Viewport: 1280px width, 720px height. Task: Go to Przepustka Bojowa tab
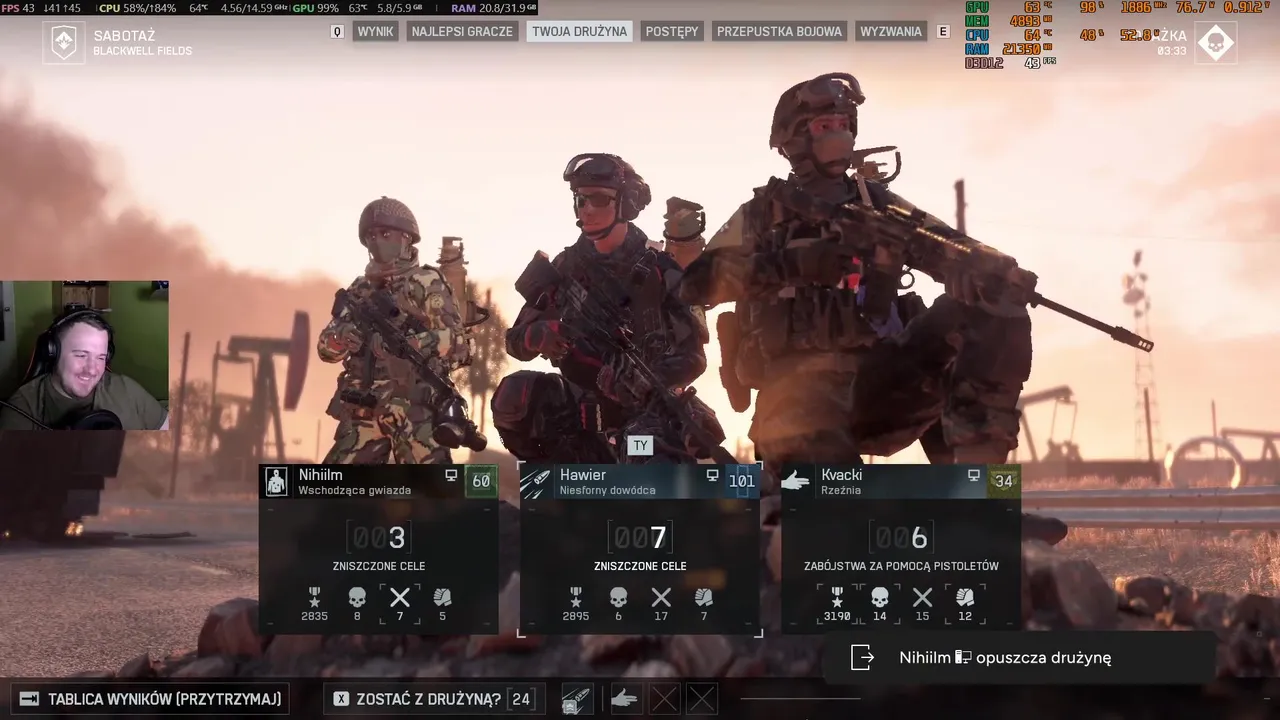780,31
